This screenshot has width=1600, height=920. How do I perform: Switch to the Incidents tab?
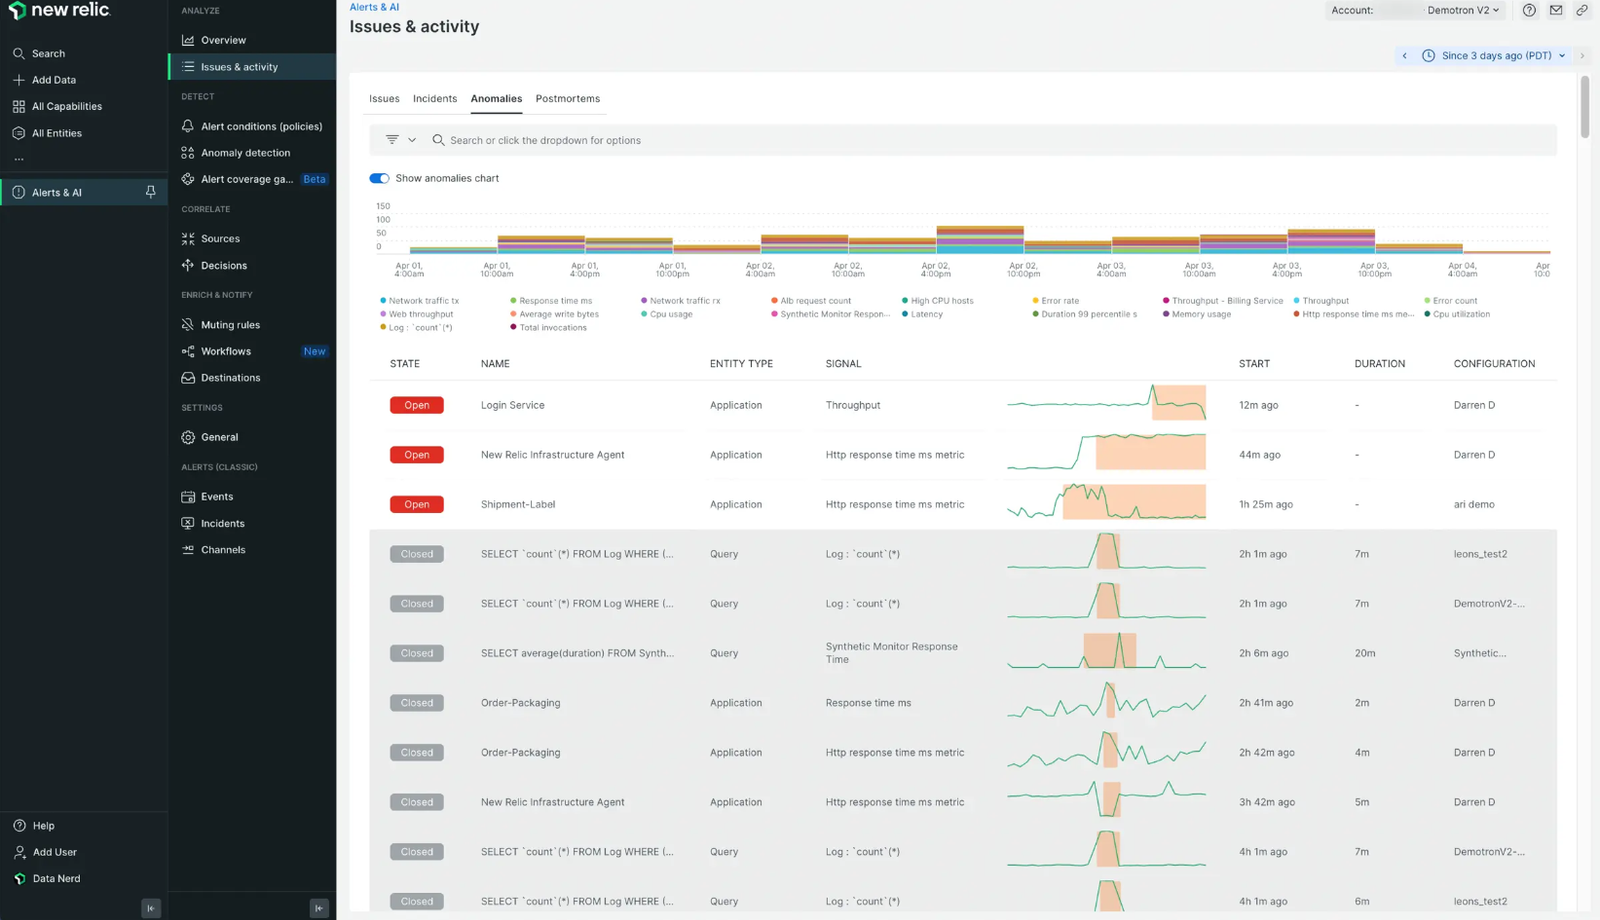434,98
